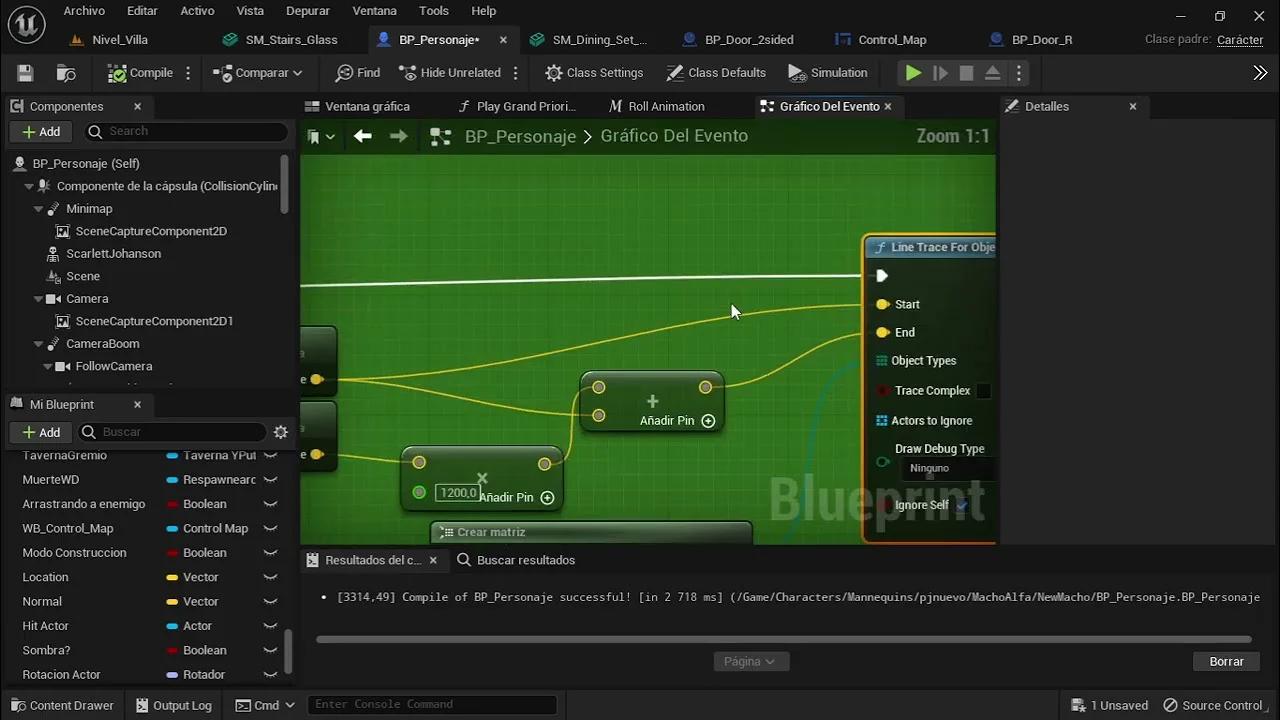Enable Trace Complex on the Line Trace node

click(983, 390)
